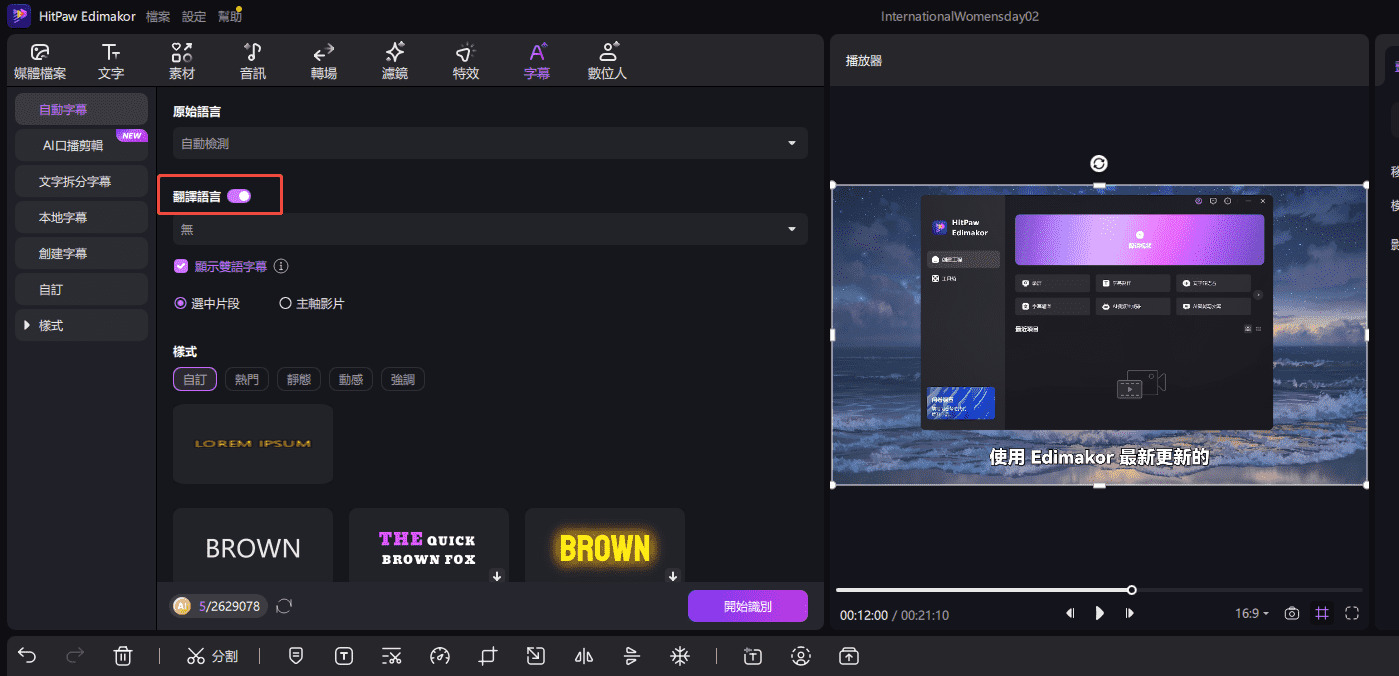This screenshot has height=676, width=1399.
Task: Select the crop icon in the bottom toolbar
Action: tap(487, 655)
